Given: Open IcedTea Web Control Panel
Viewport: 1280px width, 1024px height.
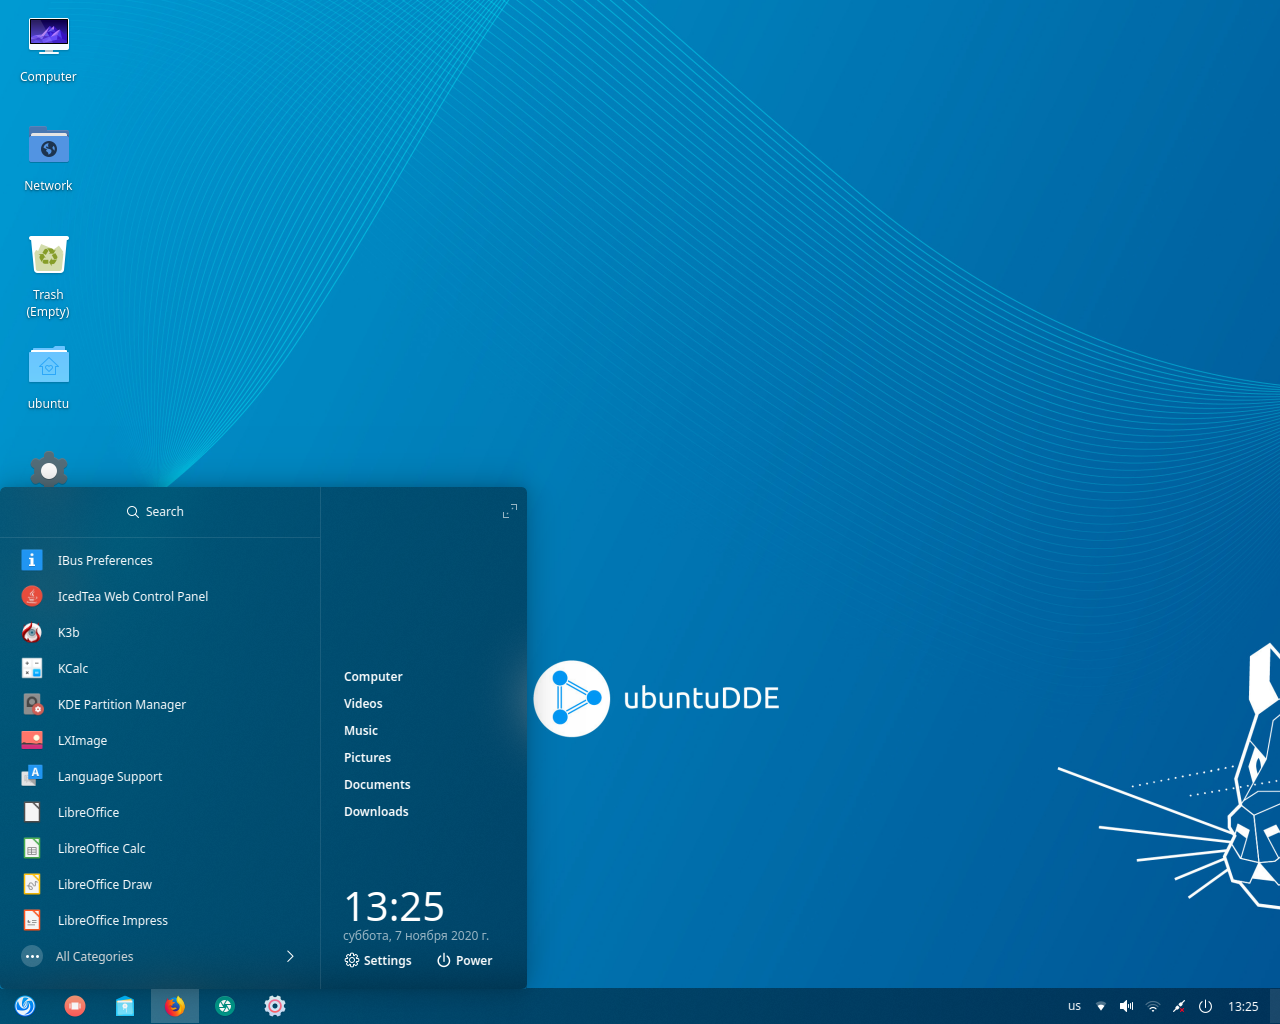Looking at the screenshot, I should tap(132, 596).
